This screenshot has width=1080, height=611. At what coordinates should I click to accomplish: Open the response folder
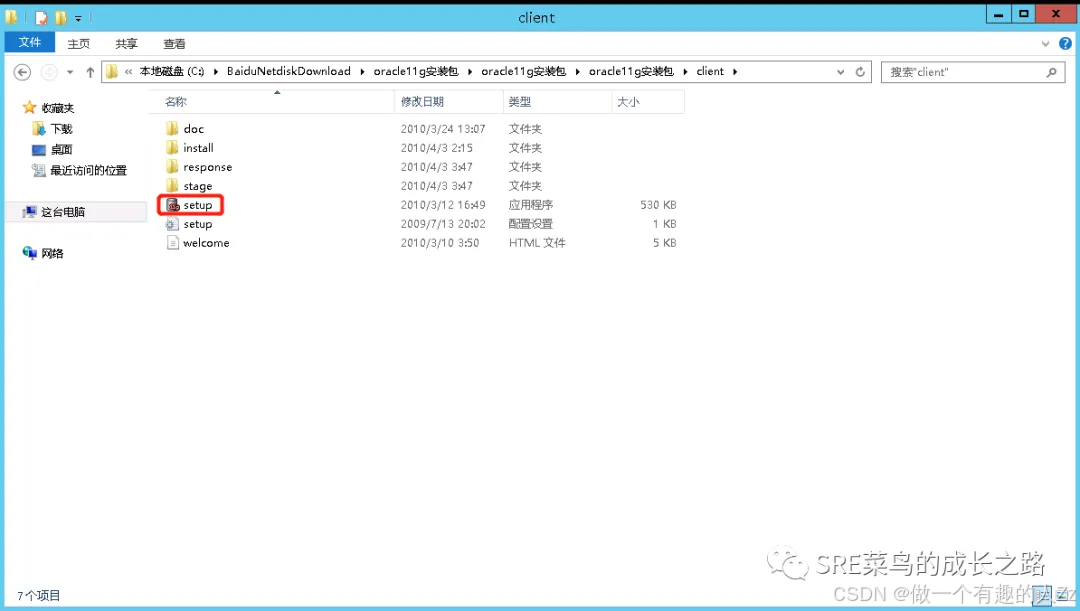(205, 166)
